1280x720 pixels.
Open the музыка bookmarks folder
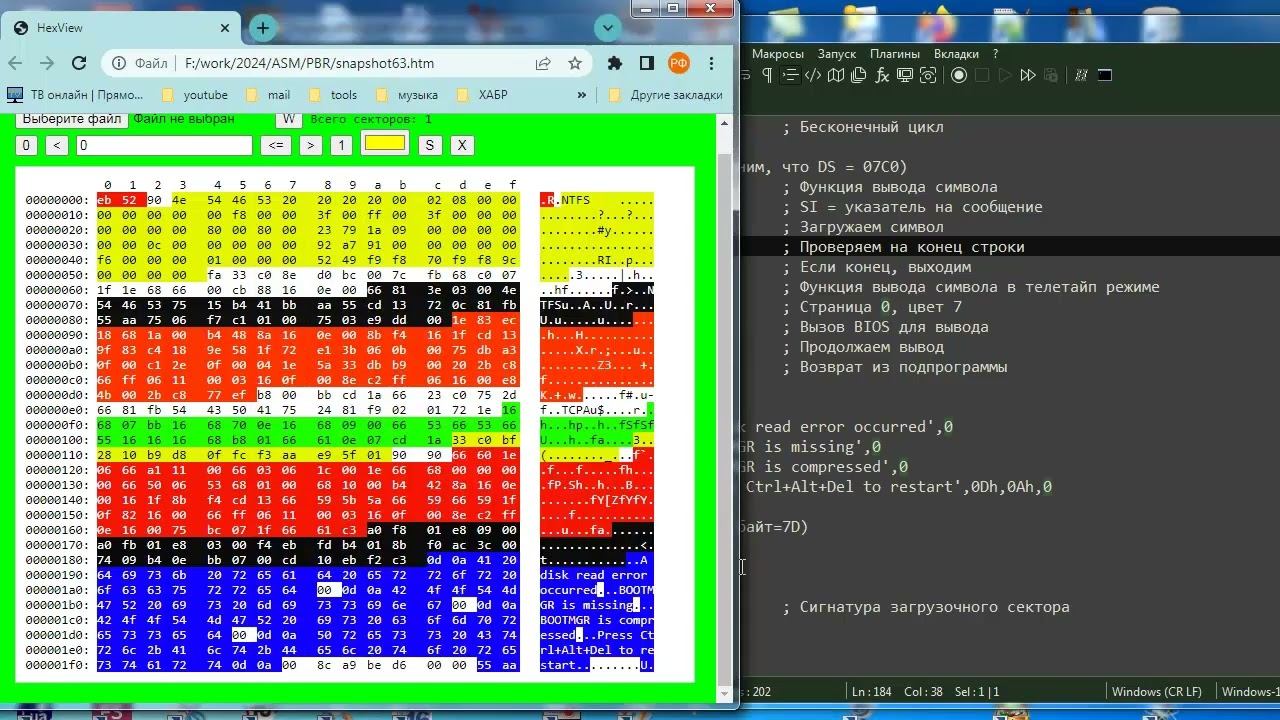(x=406, y=95)
